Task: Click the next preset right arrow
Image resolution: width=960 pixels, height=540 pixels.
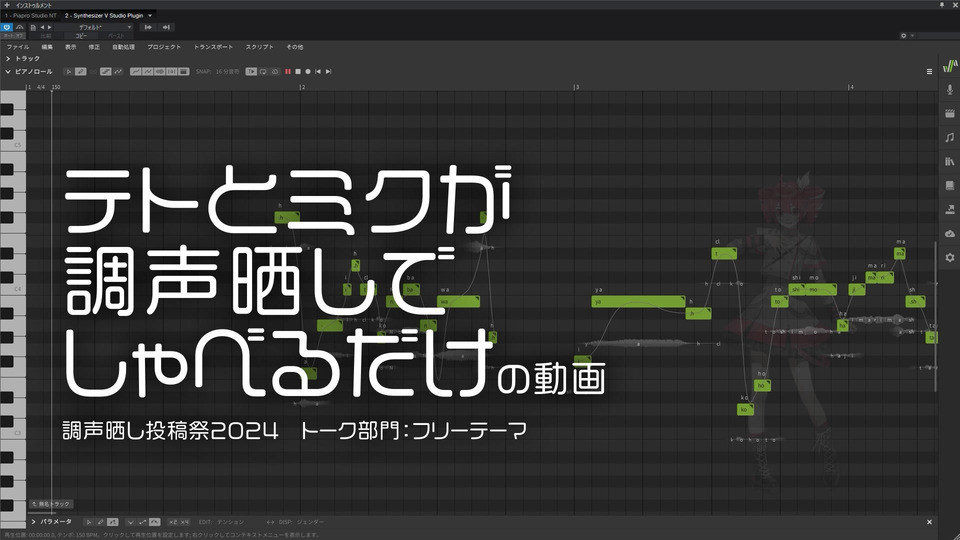Action: pyautogui.click(x=50, y=28)
